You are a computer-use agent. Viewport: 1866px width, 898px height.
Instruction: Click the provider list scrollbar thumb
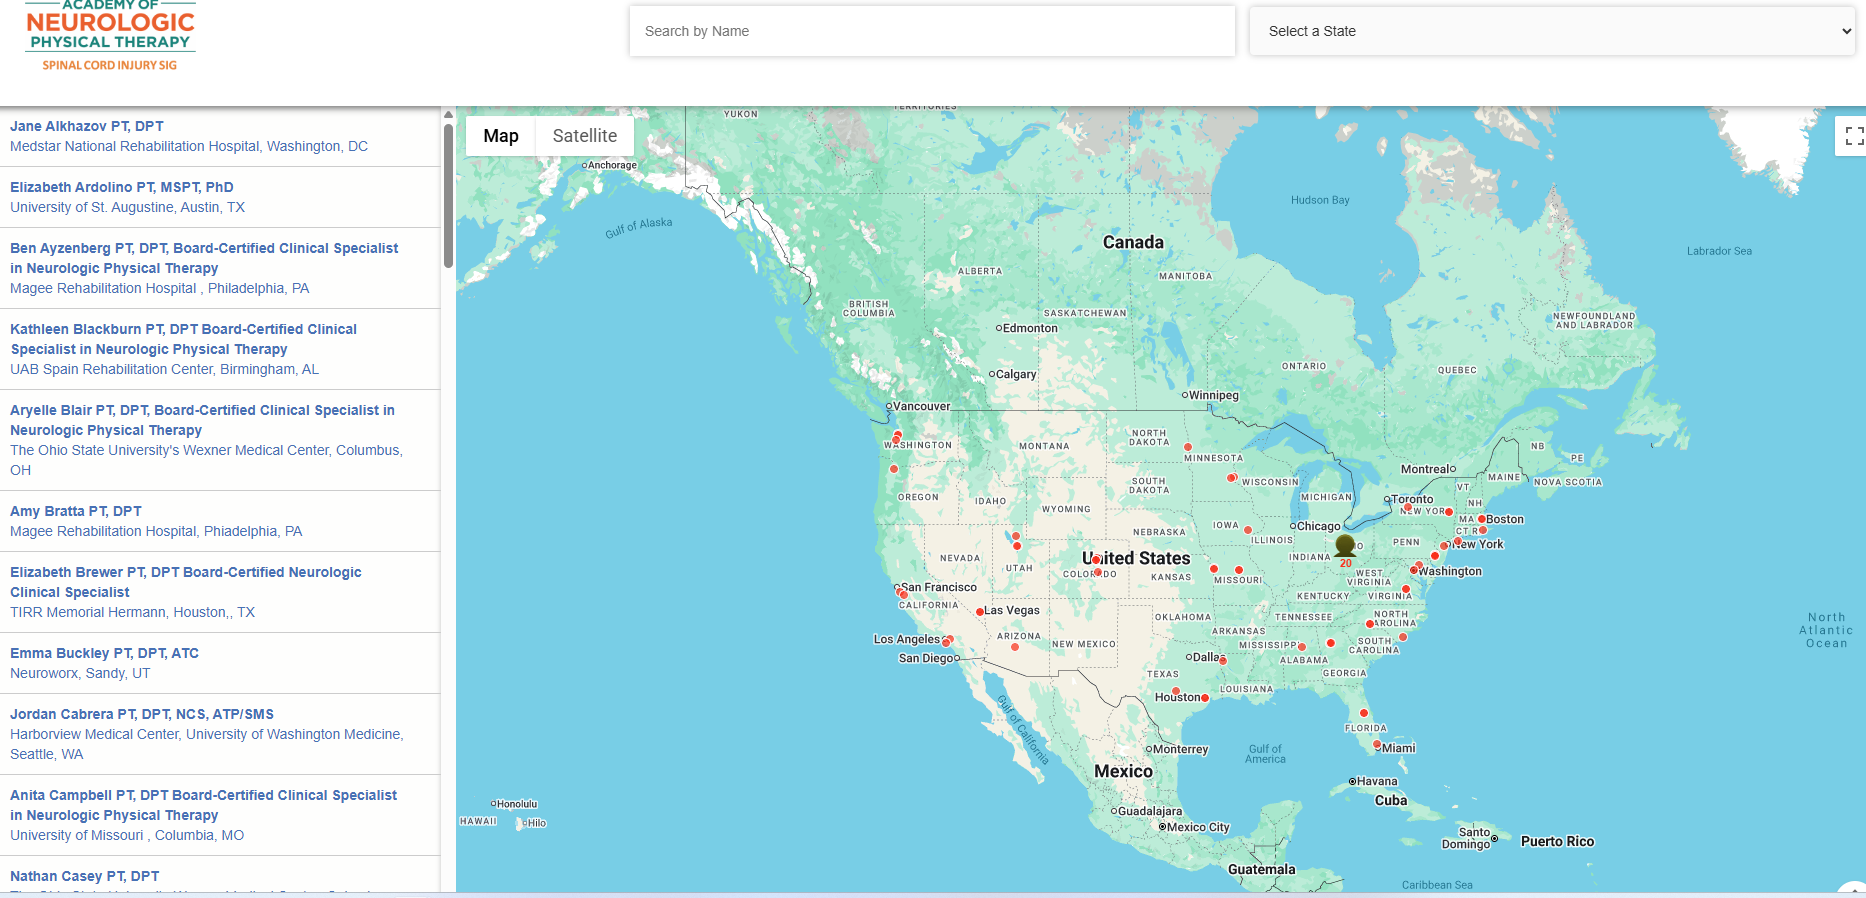click(x=448, y=195)
